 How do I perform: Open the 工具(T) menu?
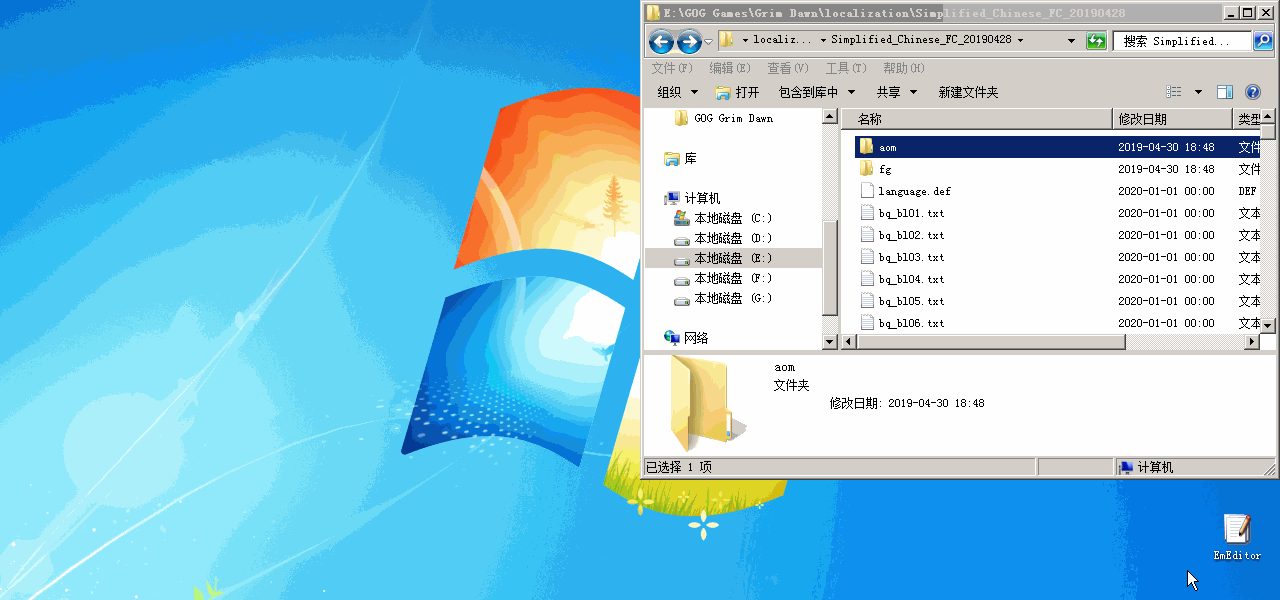click(846, 68)
